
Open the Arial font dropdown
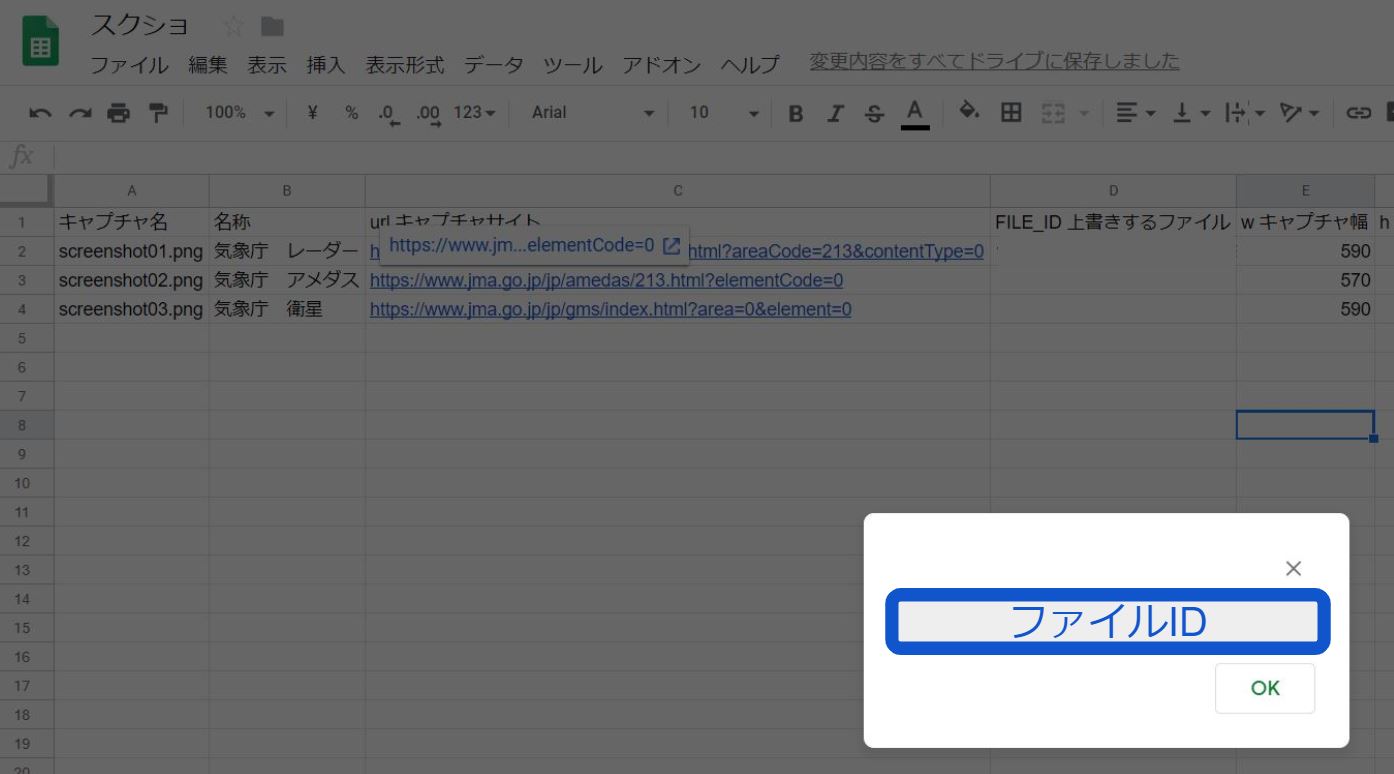593,113
